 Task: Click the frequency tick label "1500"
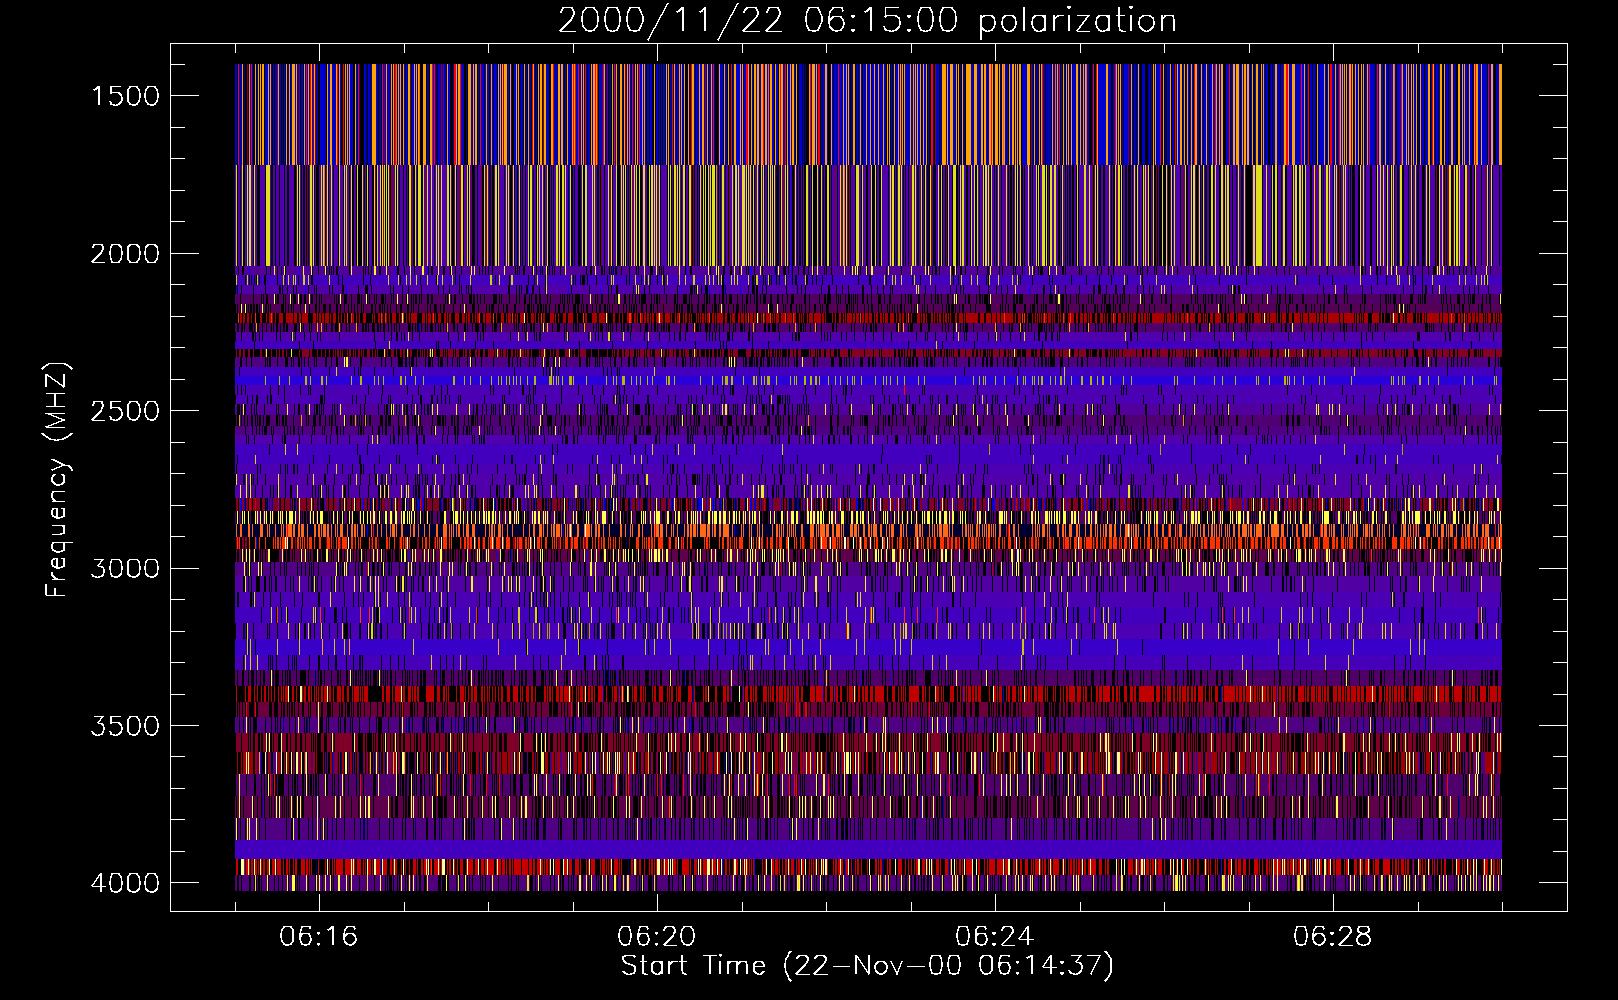125,96
